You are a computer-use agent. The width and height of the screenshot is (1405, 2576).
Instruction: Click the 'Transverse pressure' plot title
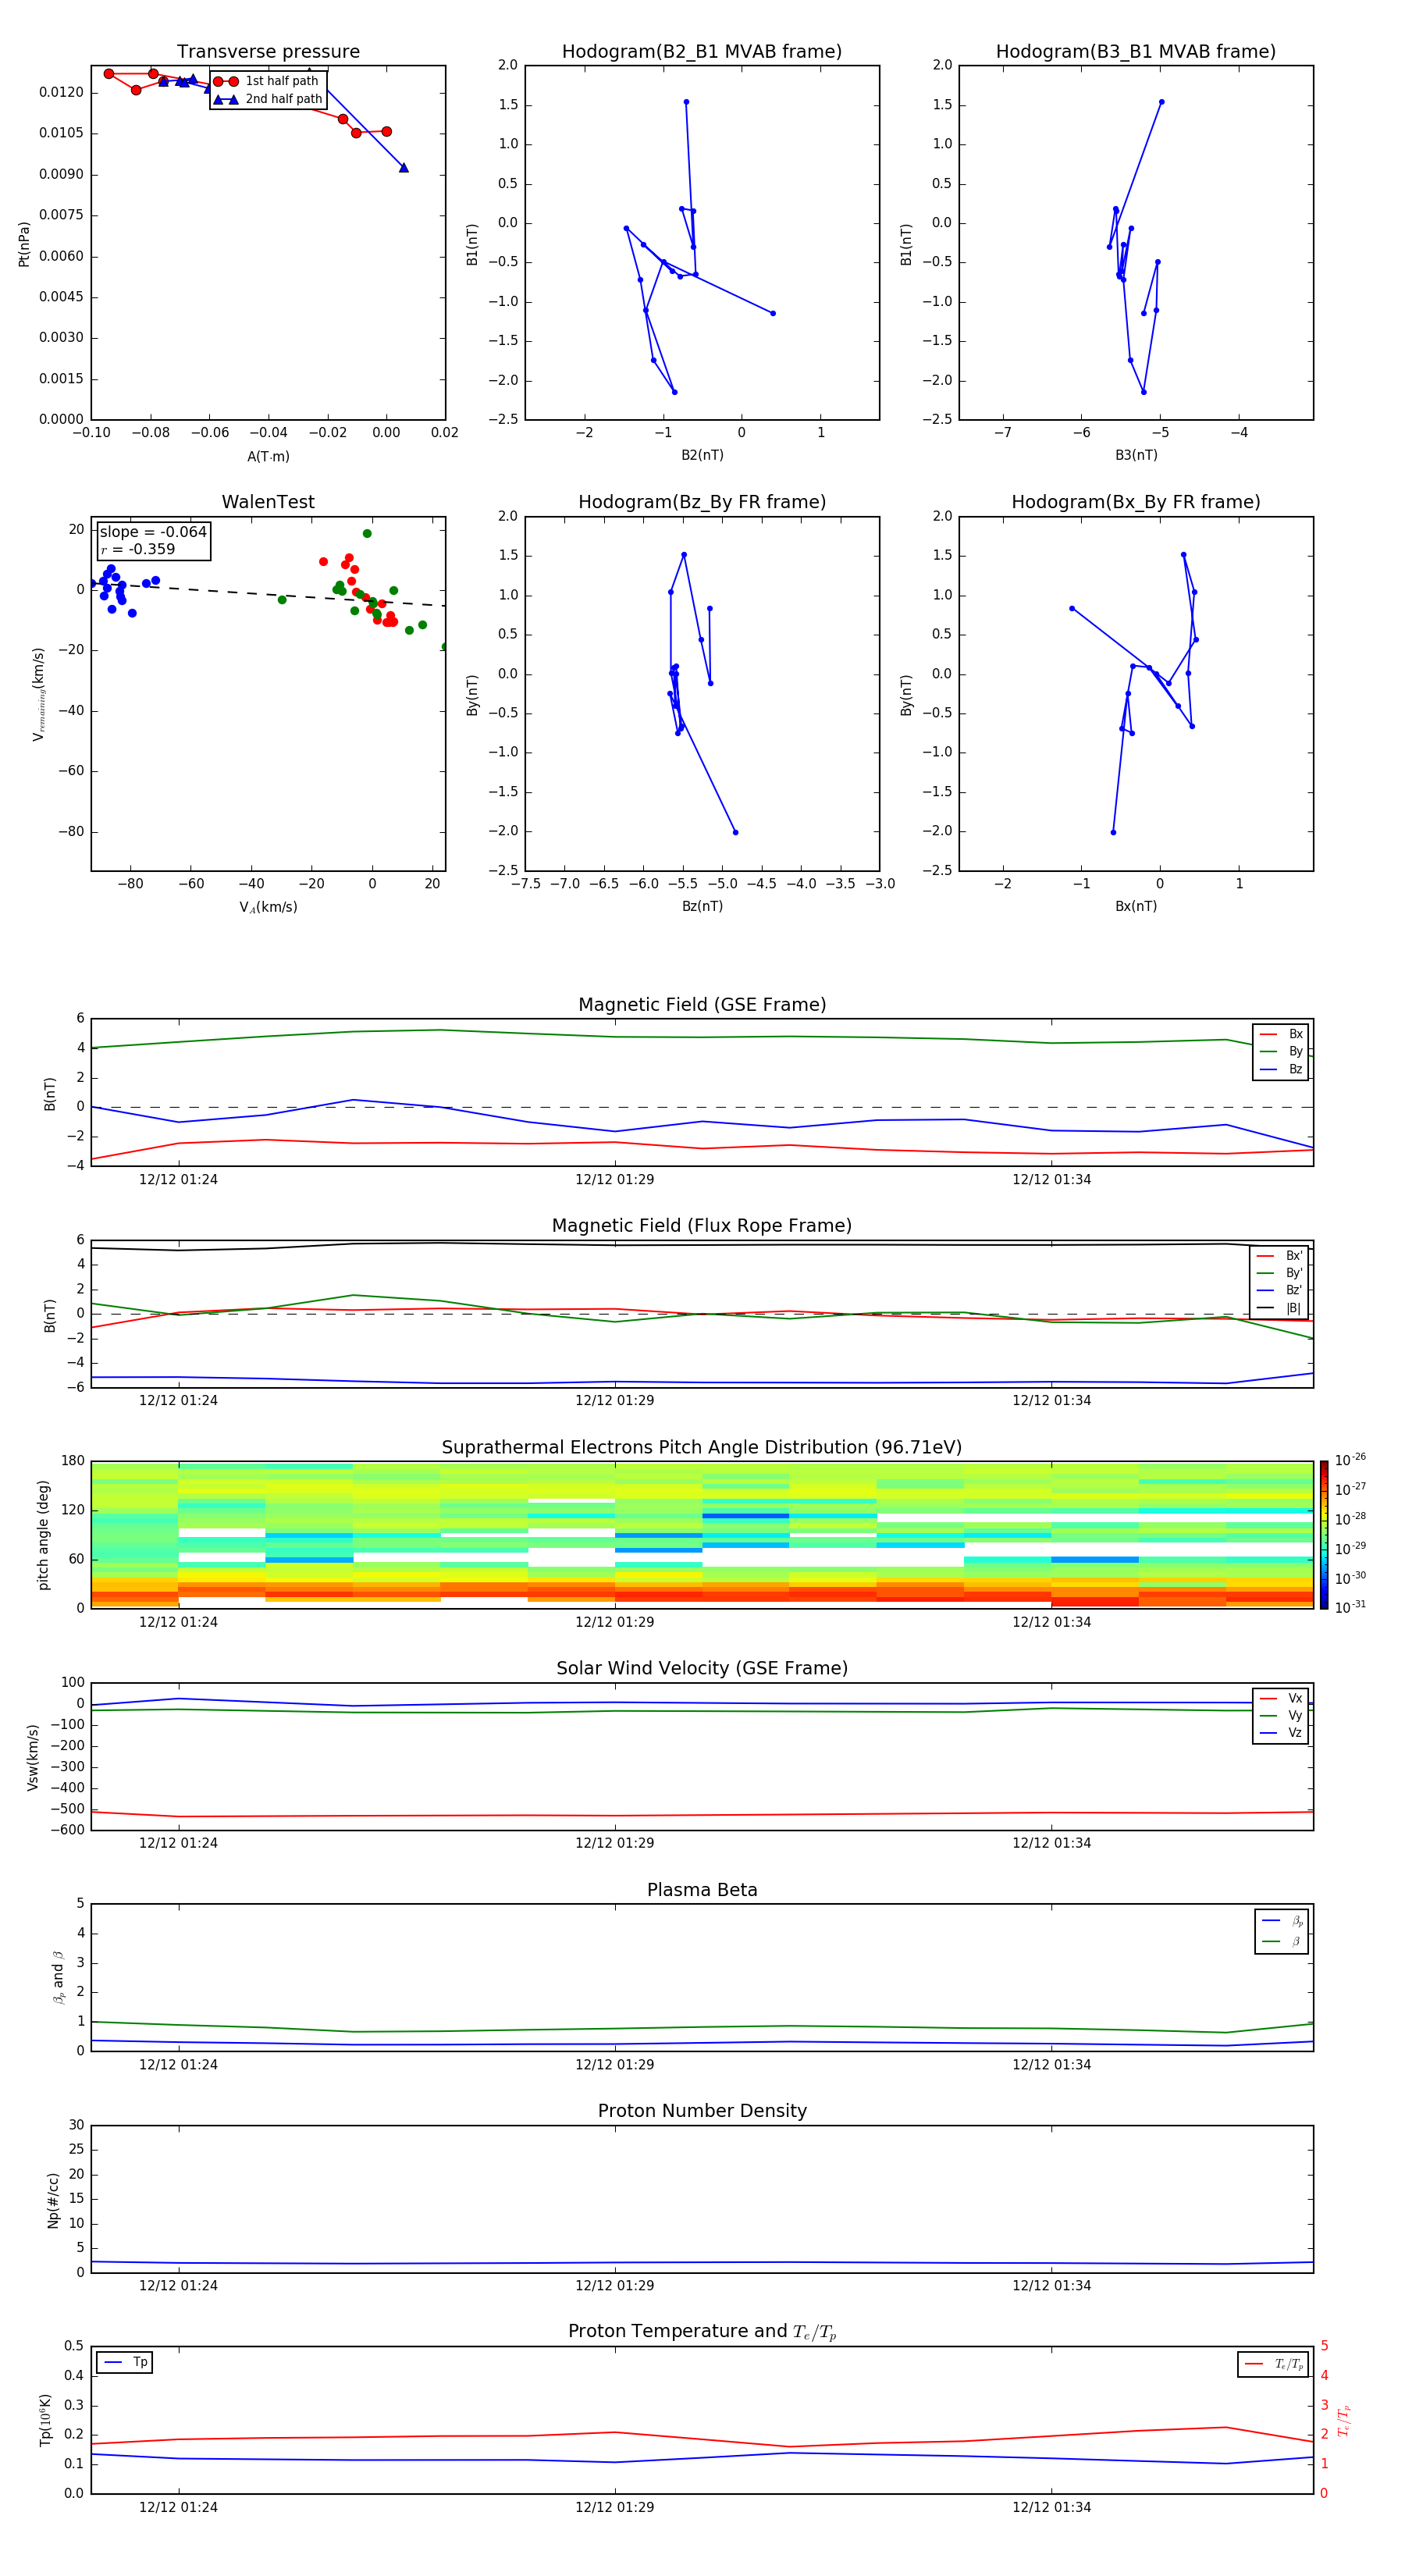click(268, 51)
